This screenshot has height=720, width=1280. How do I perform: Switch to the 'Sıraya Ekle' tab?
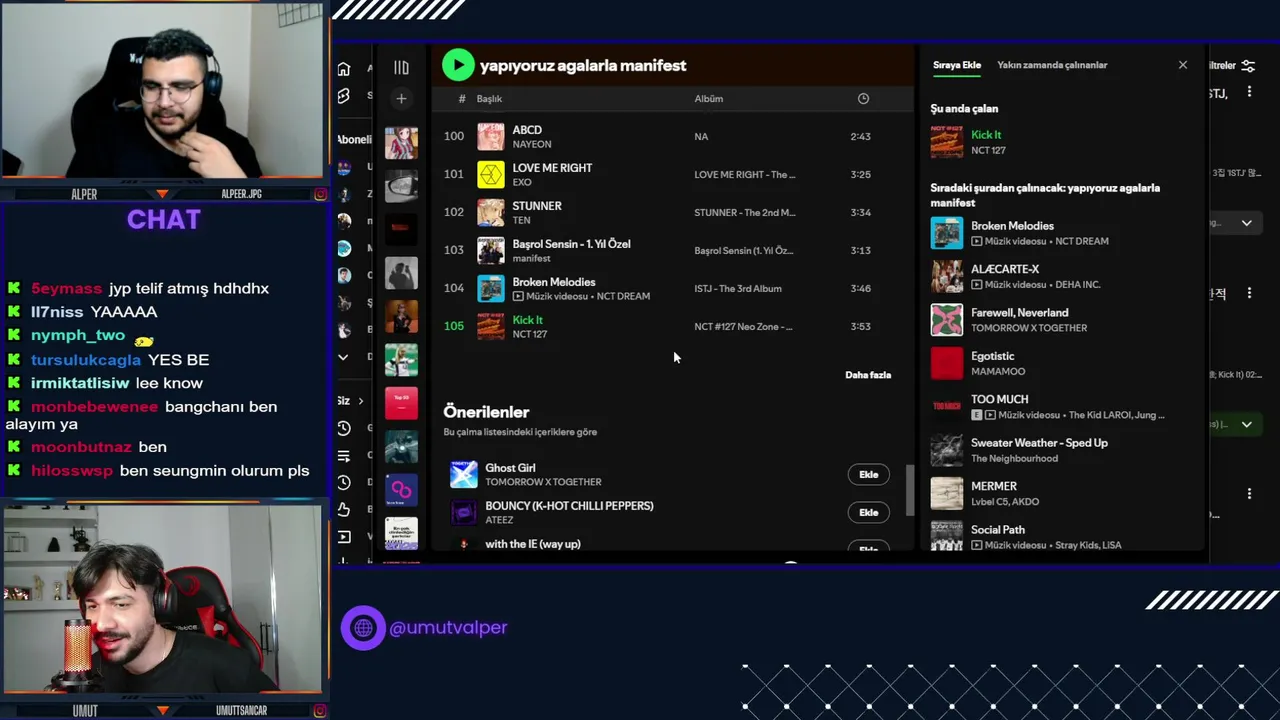(x=957, y=65)
